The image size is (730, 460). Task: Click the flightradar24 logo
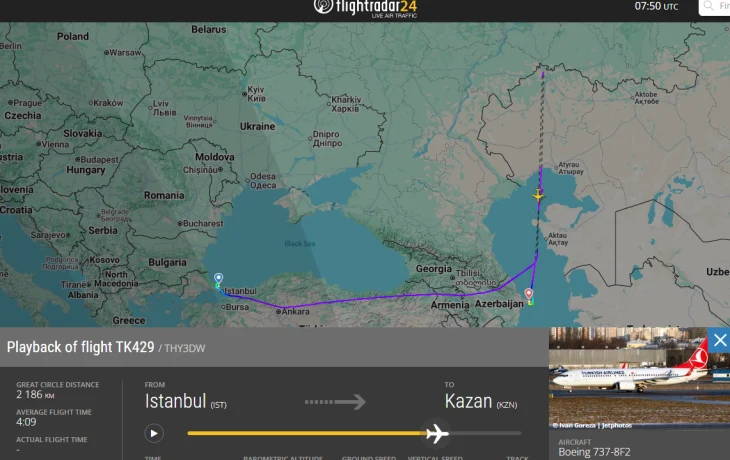tap(365, 8)
